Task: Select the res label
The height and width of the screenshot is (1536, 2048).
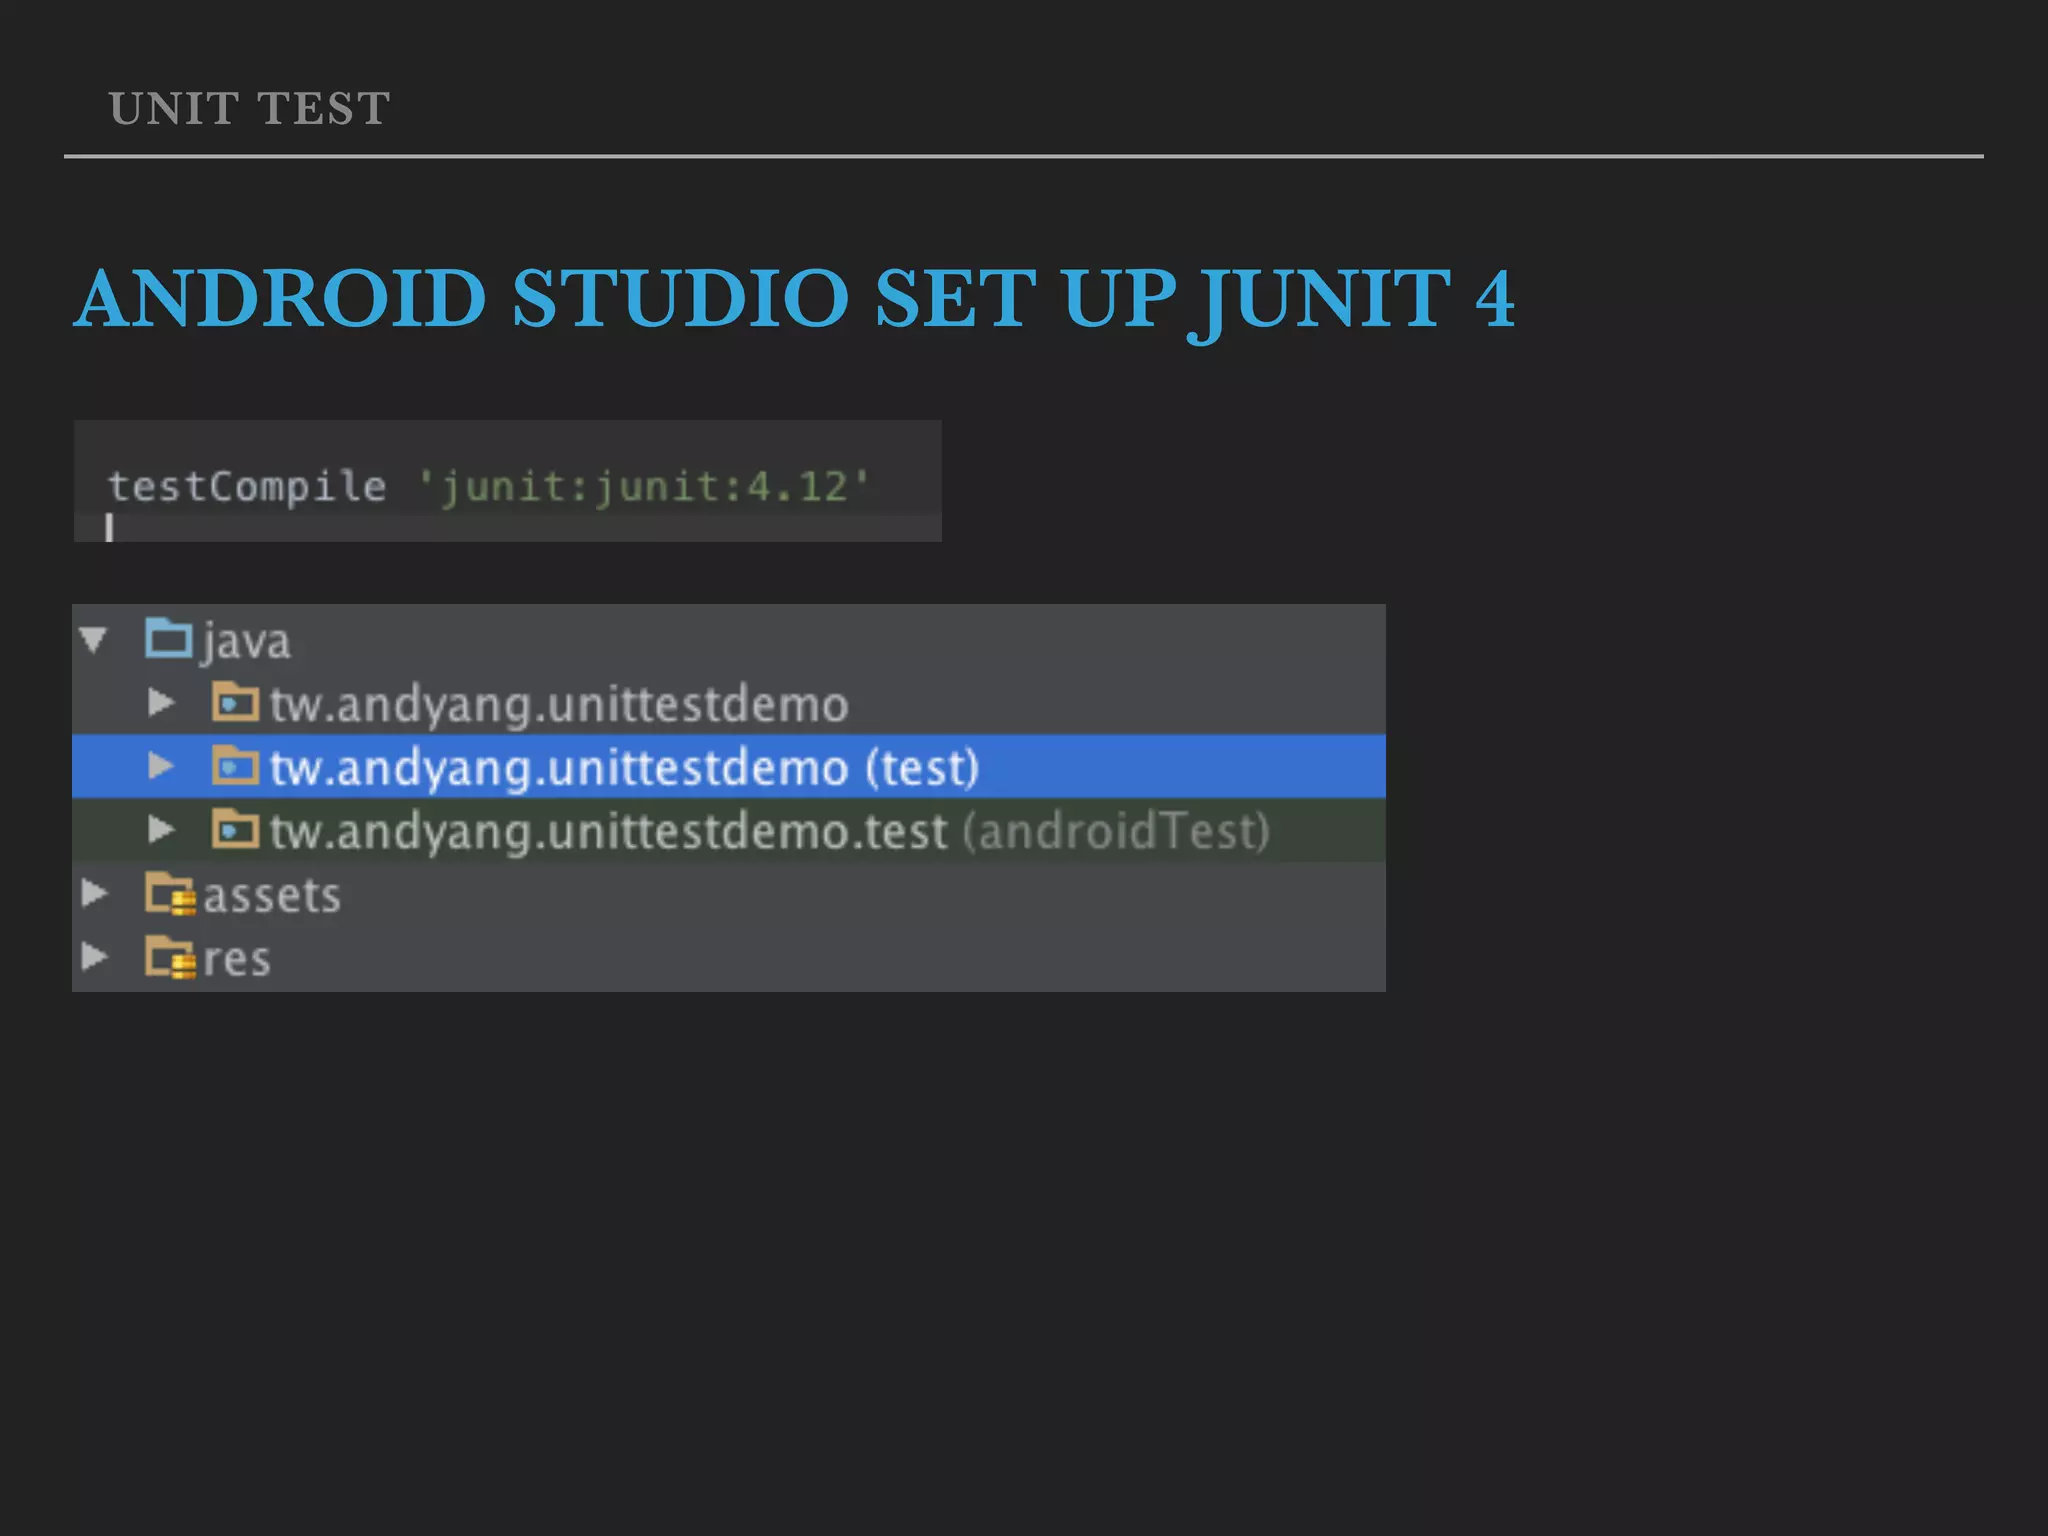Action: pos(237,959)
